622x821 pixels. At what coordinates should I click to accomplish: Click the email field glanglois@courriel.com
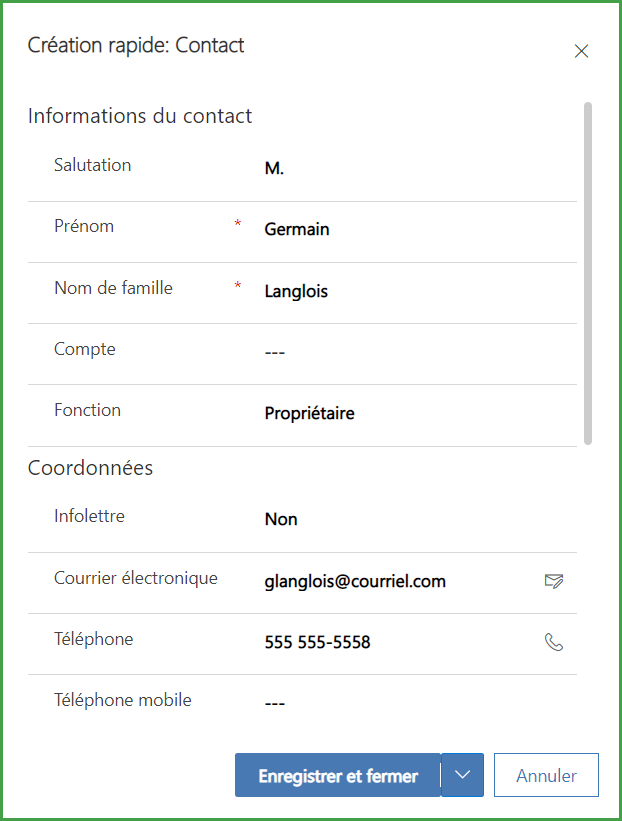point(355,581)
